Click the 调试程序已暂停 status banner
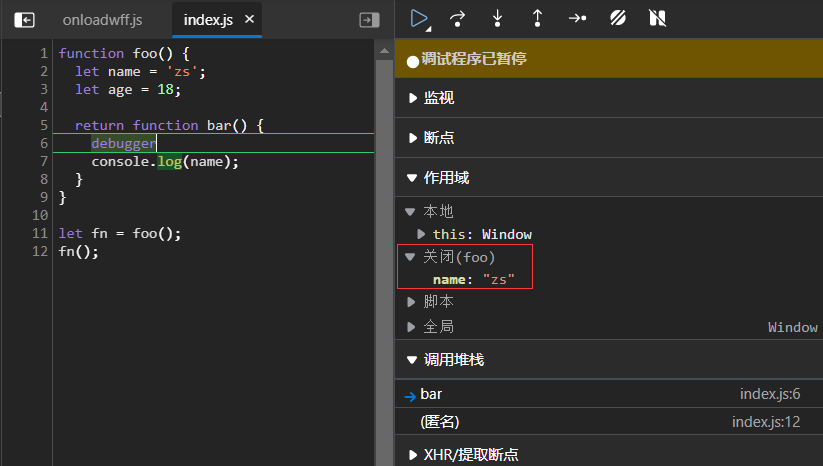This screenshot has width=823, height=466. pos(609,59)
